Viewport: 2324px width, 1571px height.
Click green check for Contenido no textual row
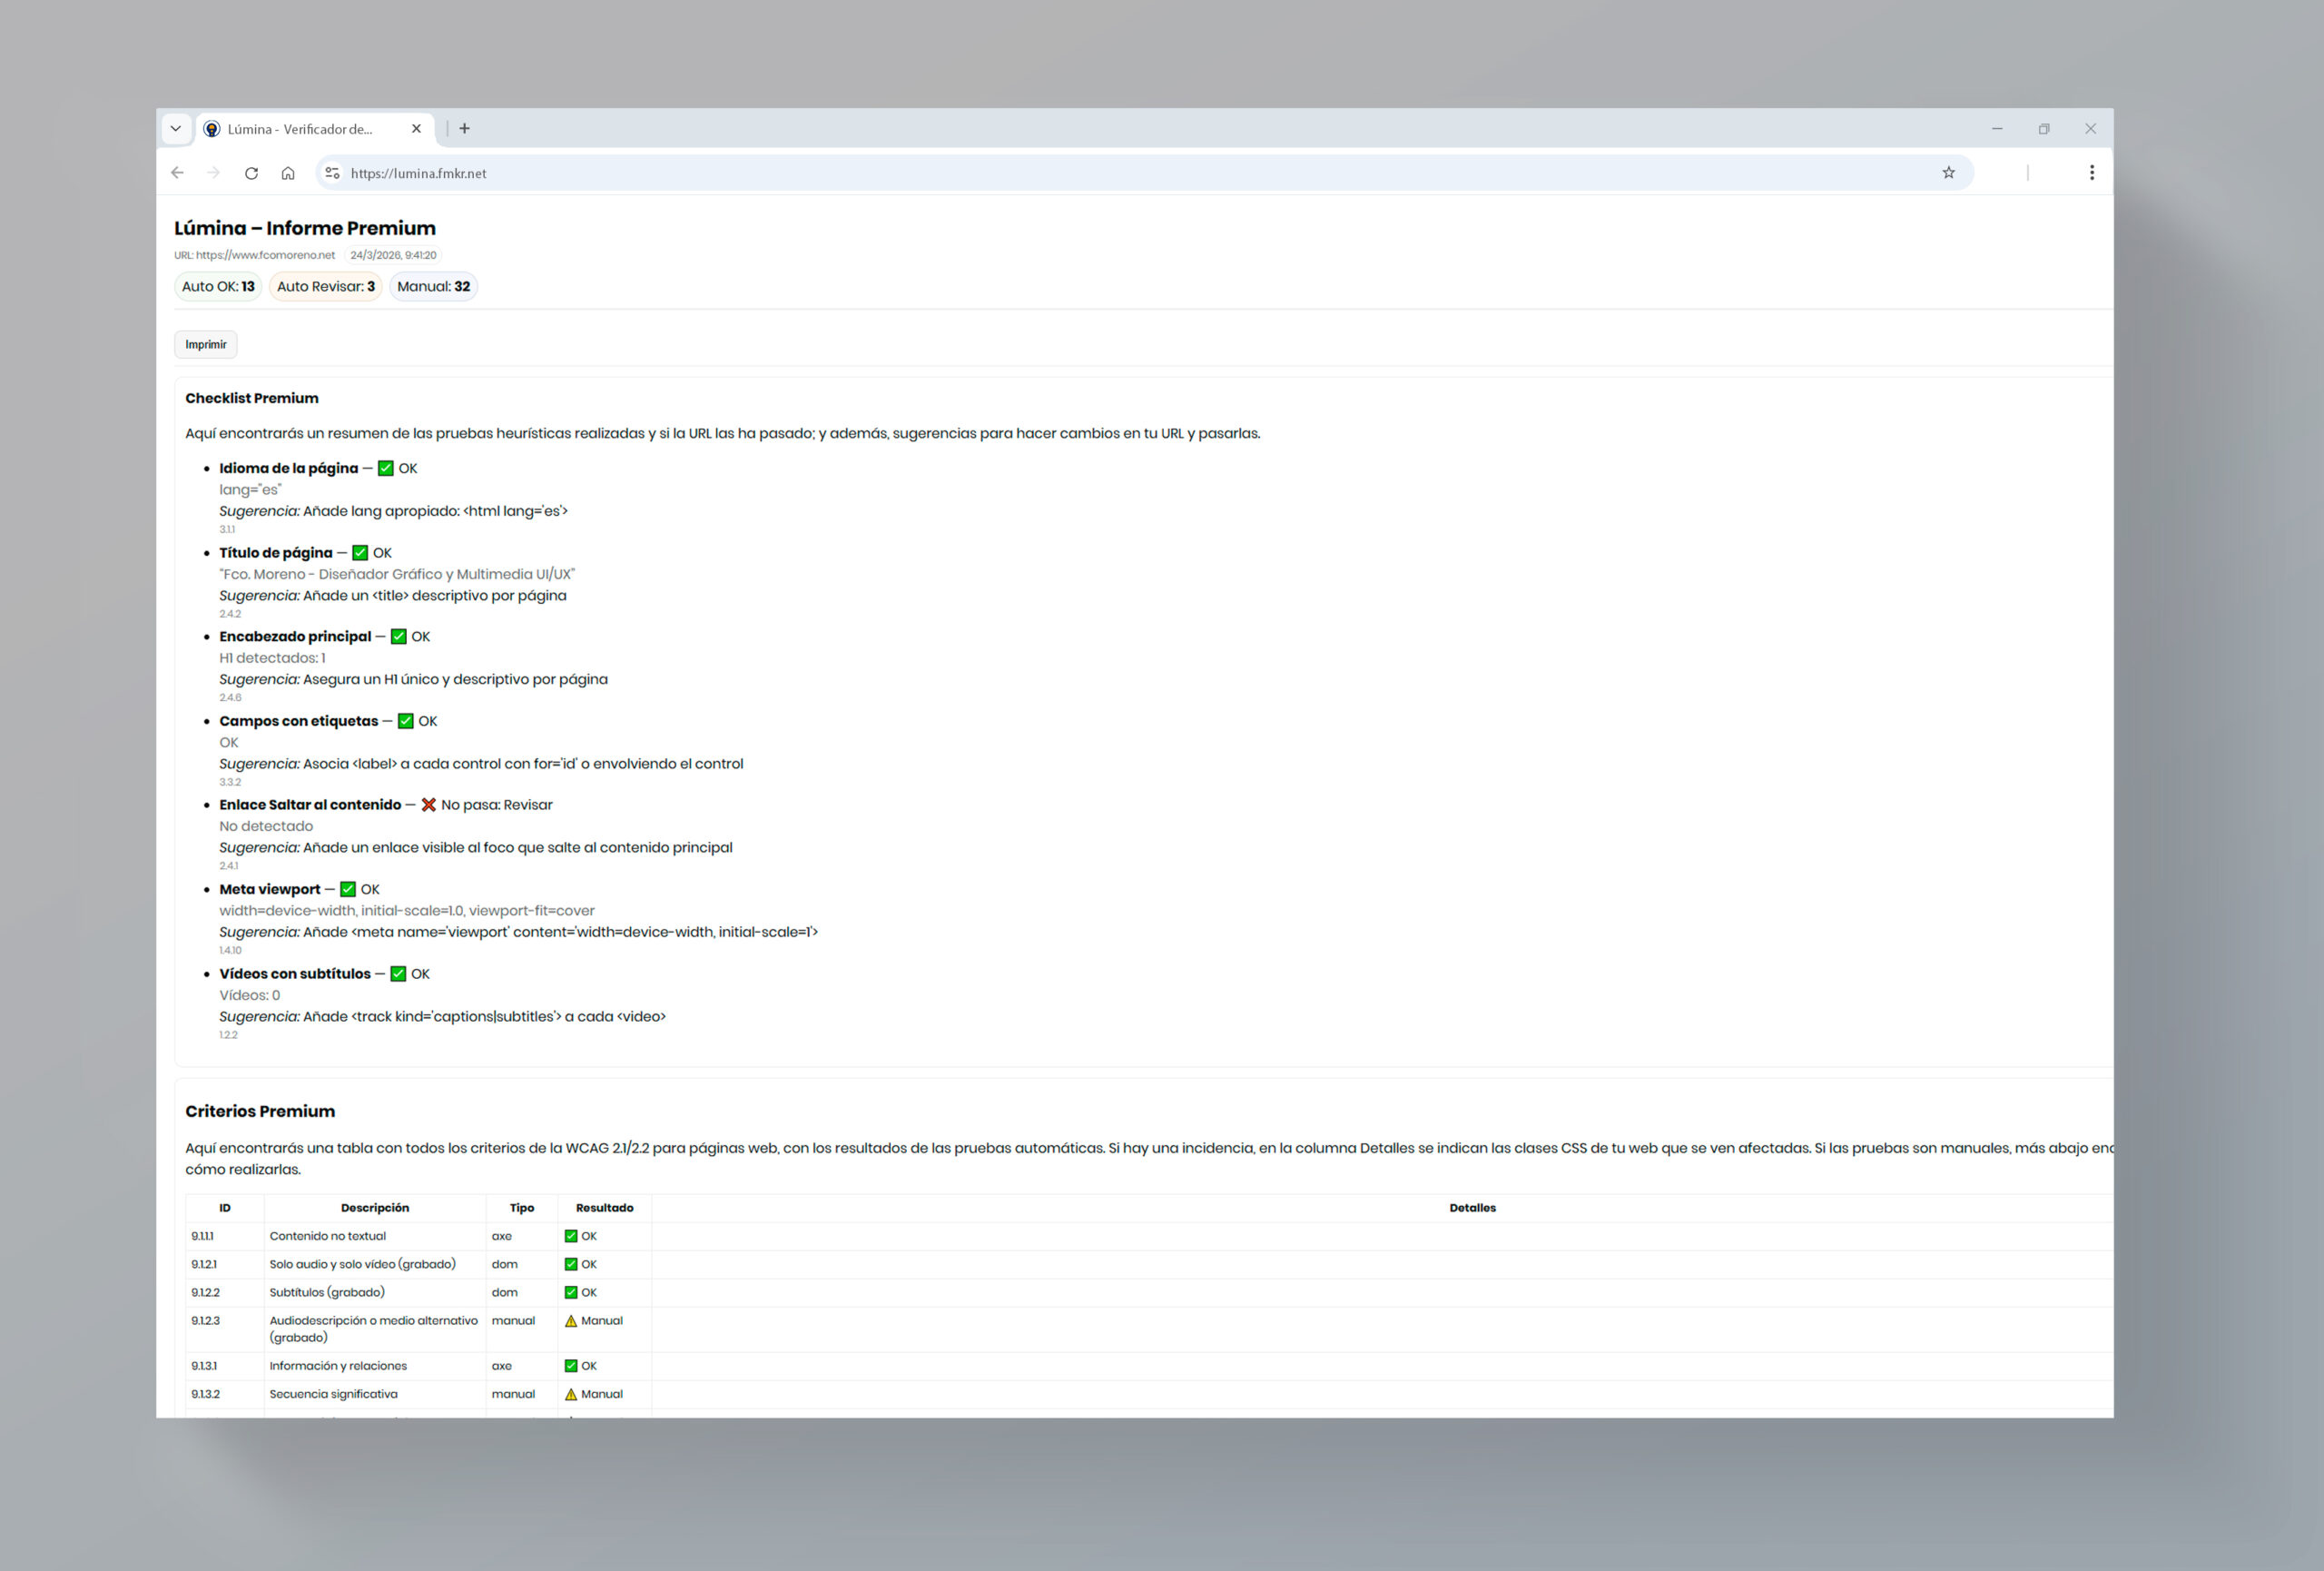click(571, 1236)
